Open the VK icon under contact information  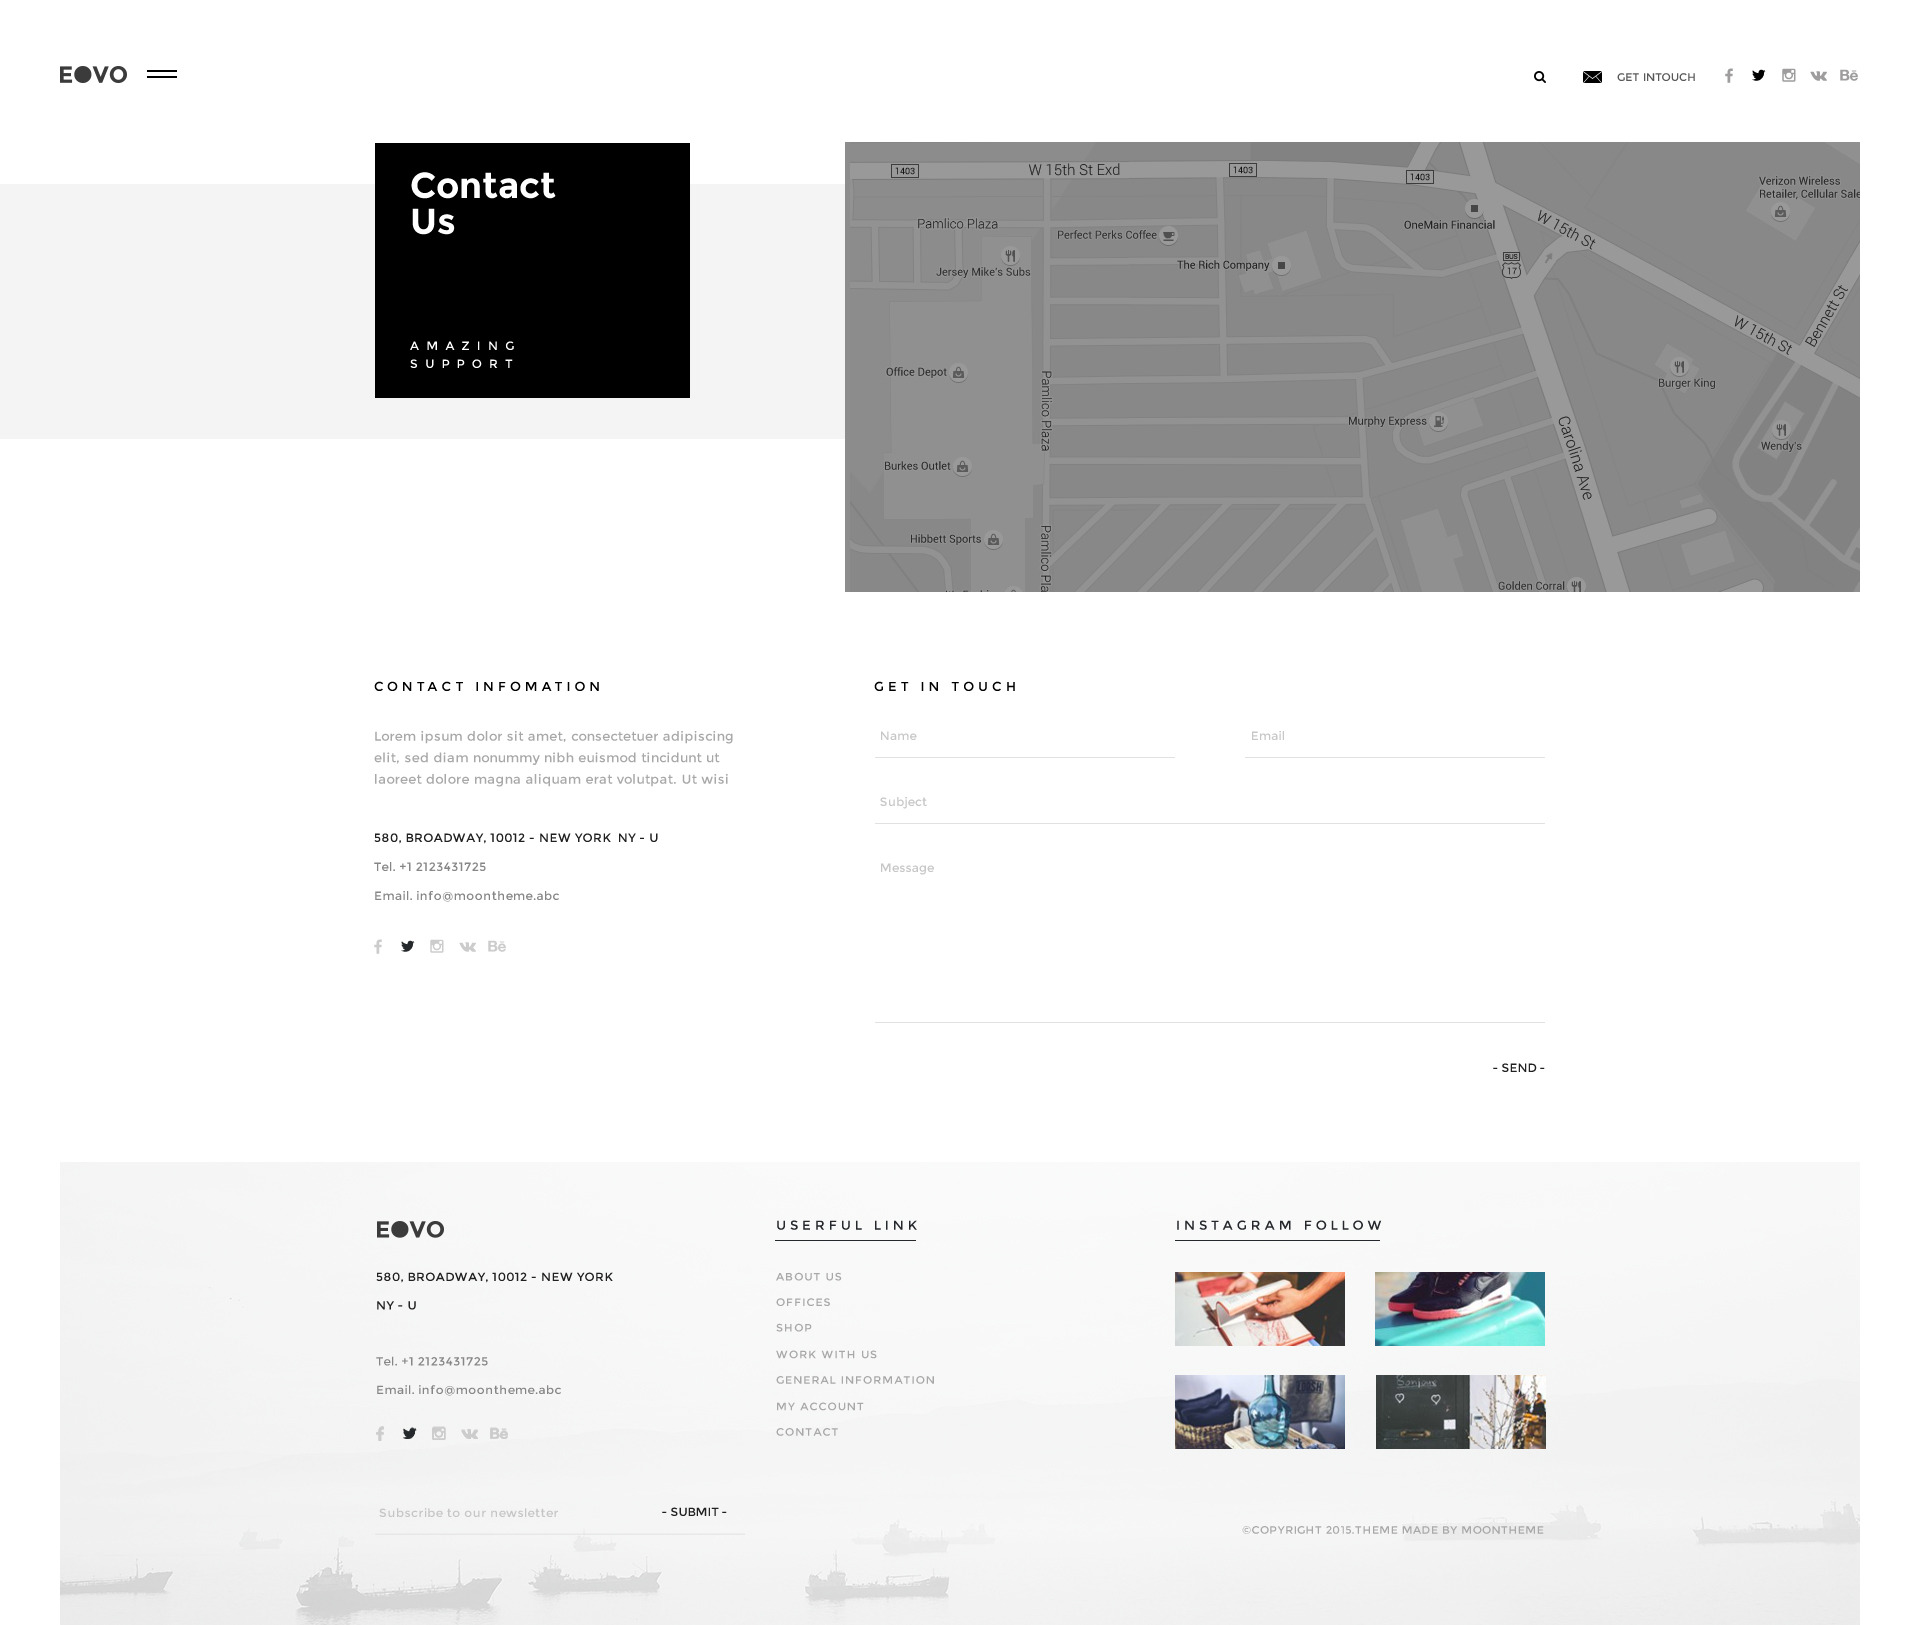coord(467,947)
